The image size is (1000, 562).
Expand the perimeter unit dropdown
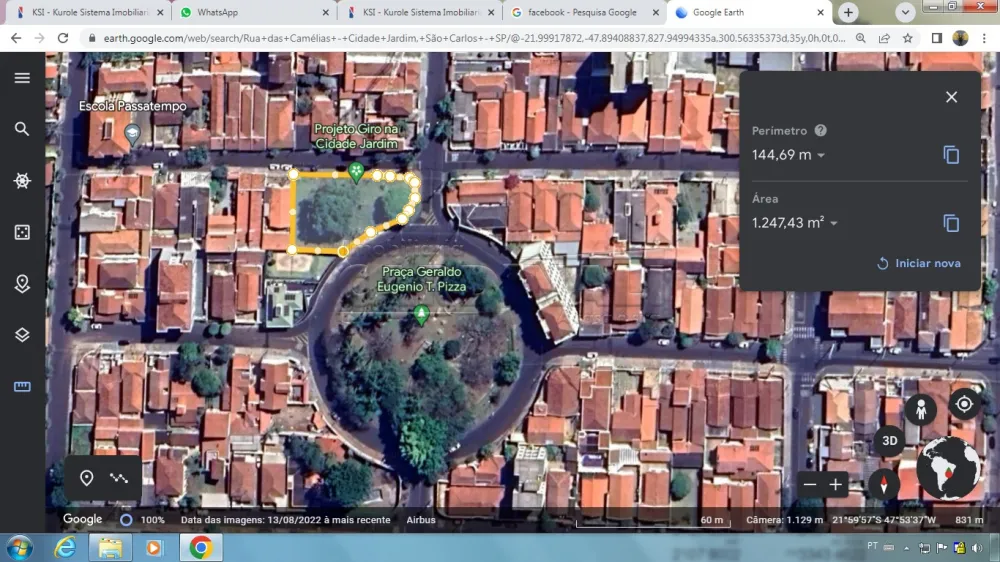(x=821, y=156)
